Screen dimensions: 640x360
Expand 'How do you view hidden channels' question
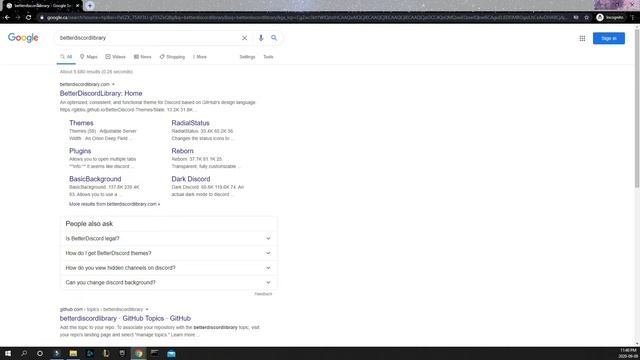[x=168, y=268]
